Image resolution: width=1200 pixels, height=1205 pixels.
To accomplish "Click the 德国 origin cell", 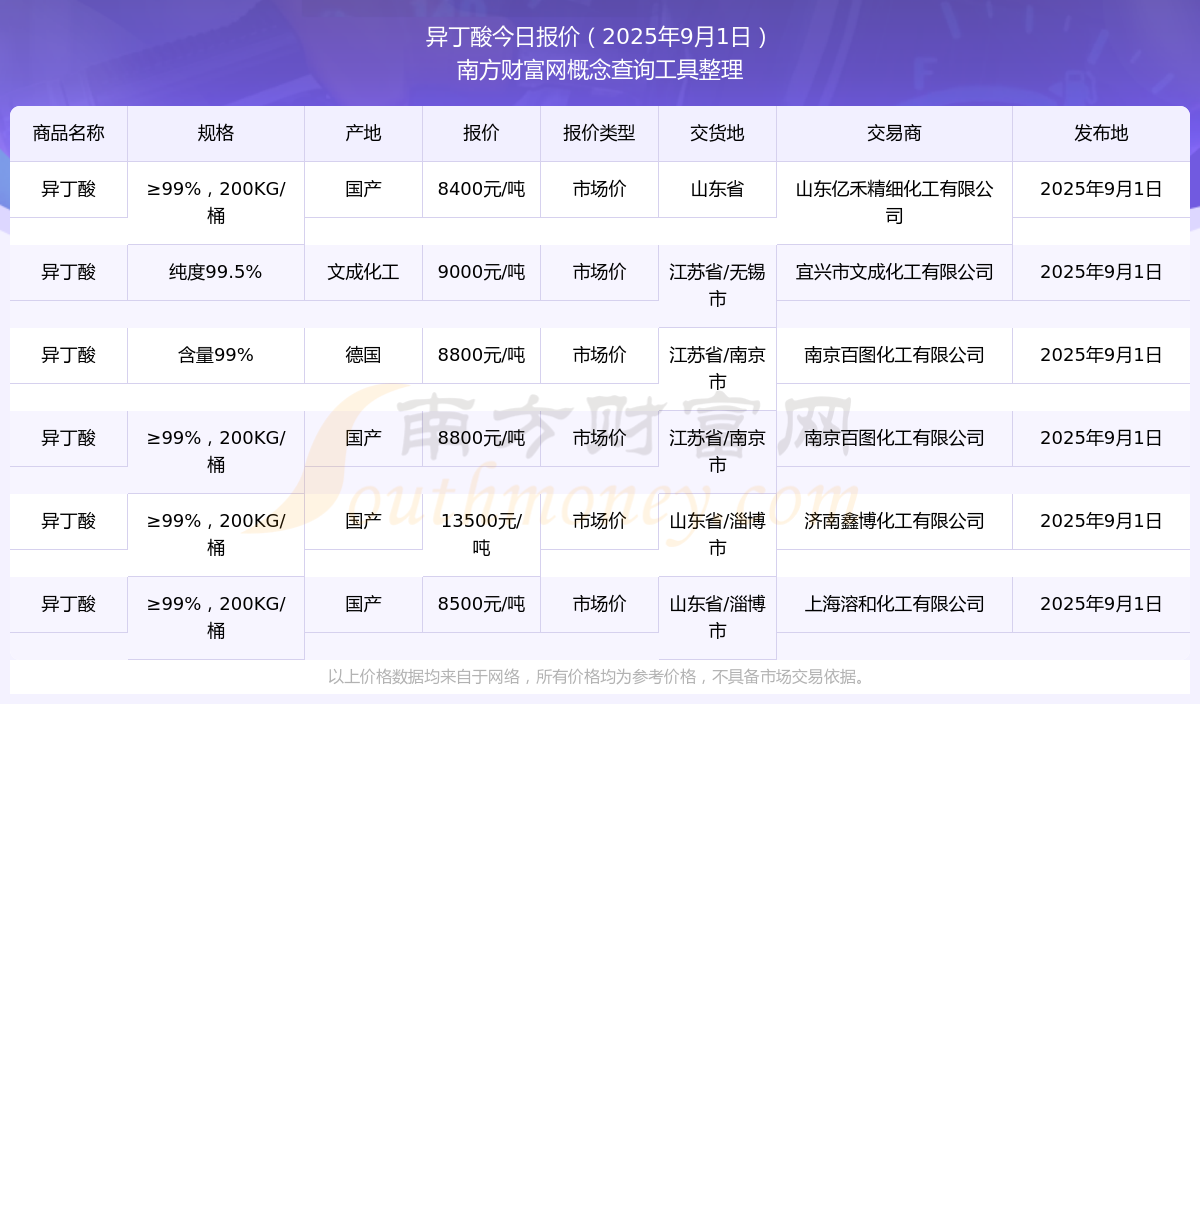I will [x=363, y=356].
